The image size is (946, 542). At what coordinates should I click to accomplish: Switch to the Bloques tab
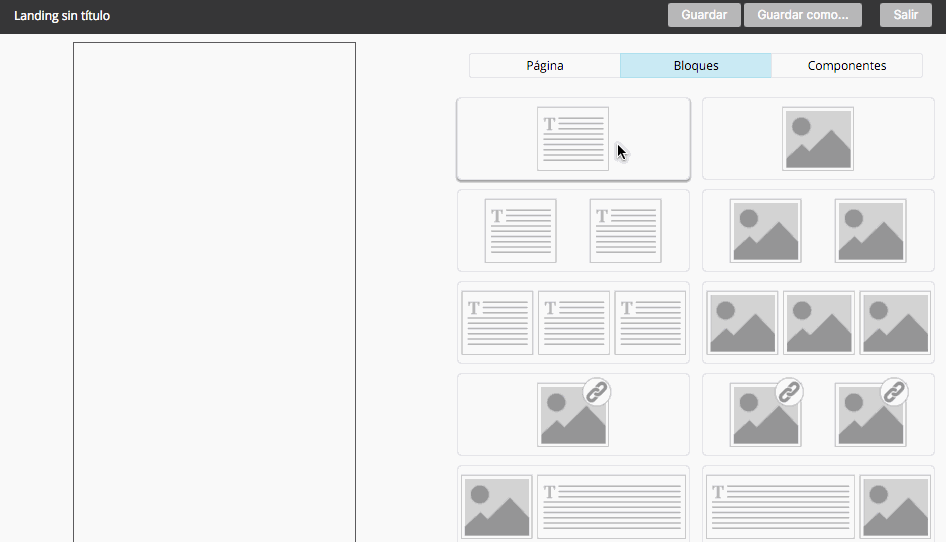point(696,66)
